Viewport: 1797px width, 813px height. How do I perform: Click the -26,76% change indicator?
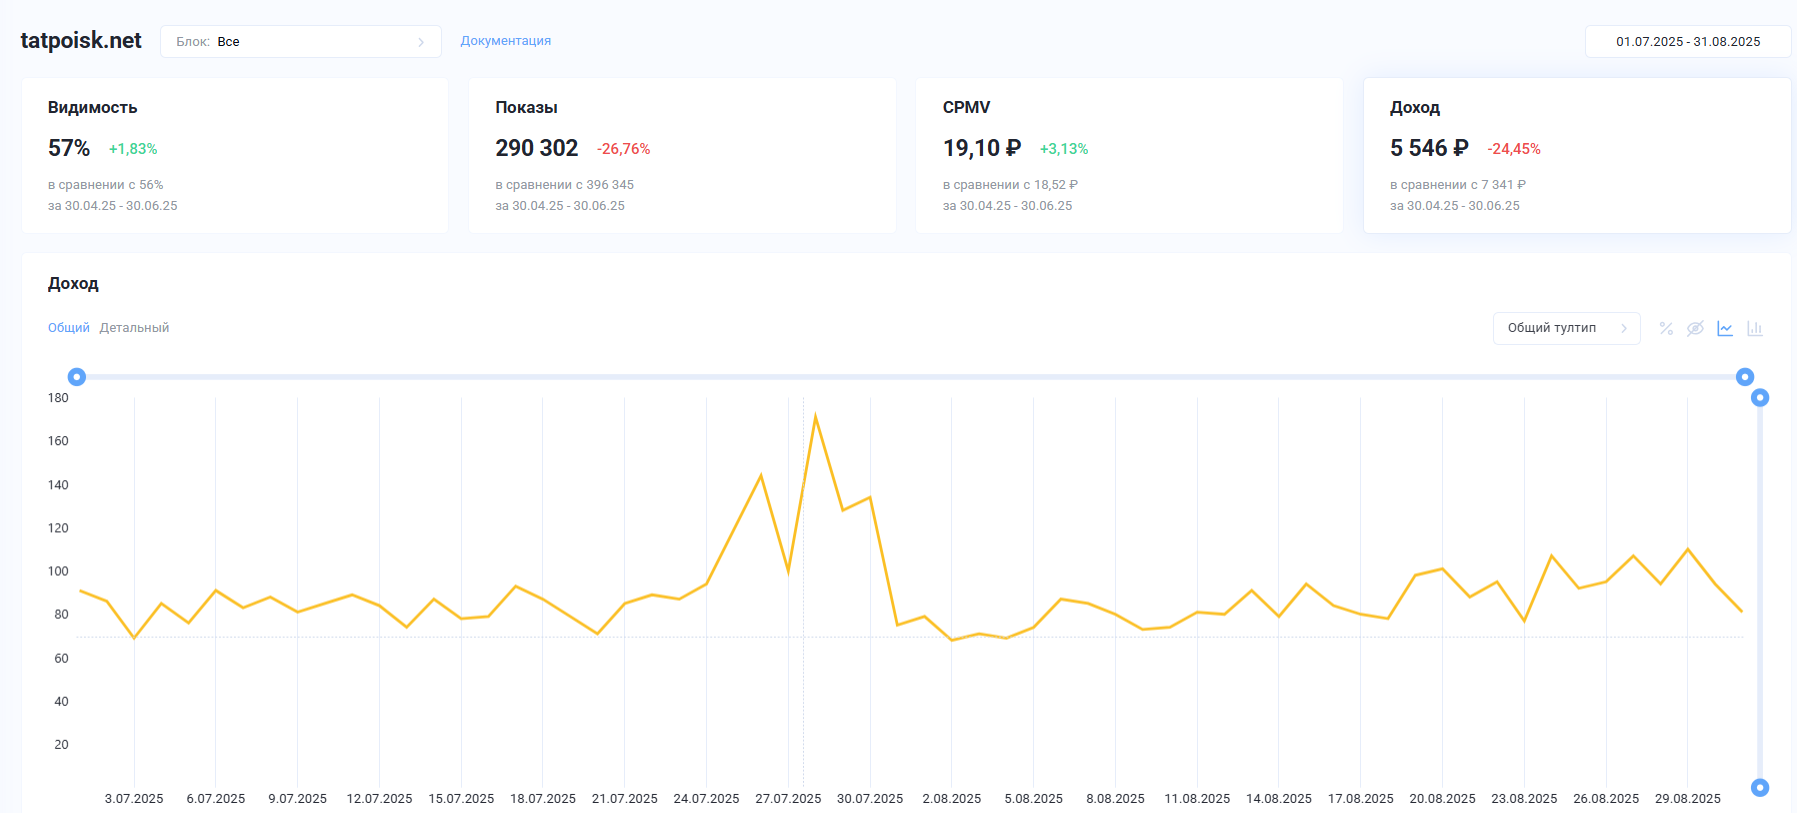coord(624,149)
